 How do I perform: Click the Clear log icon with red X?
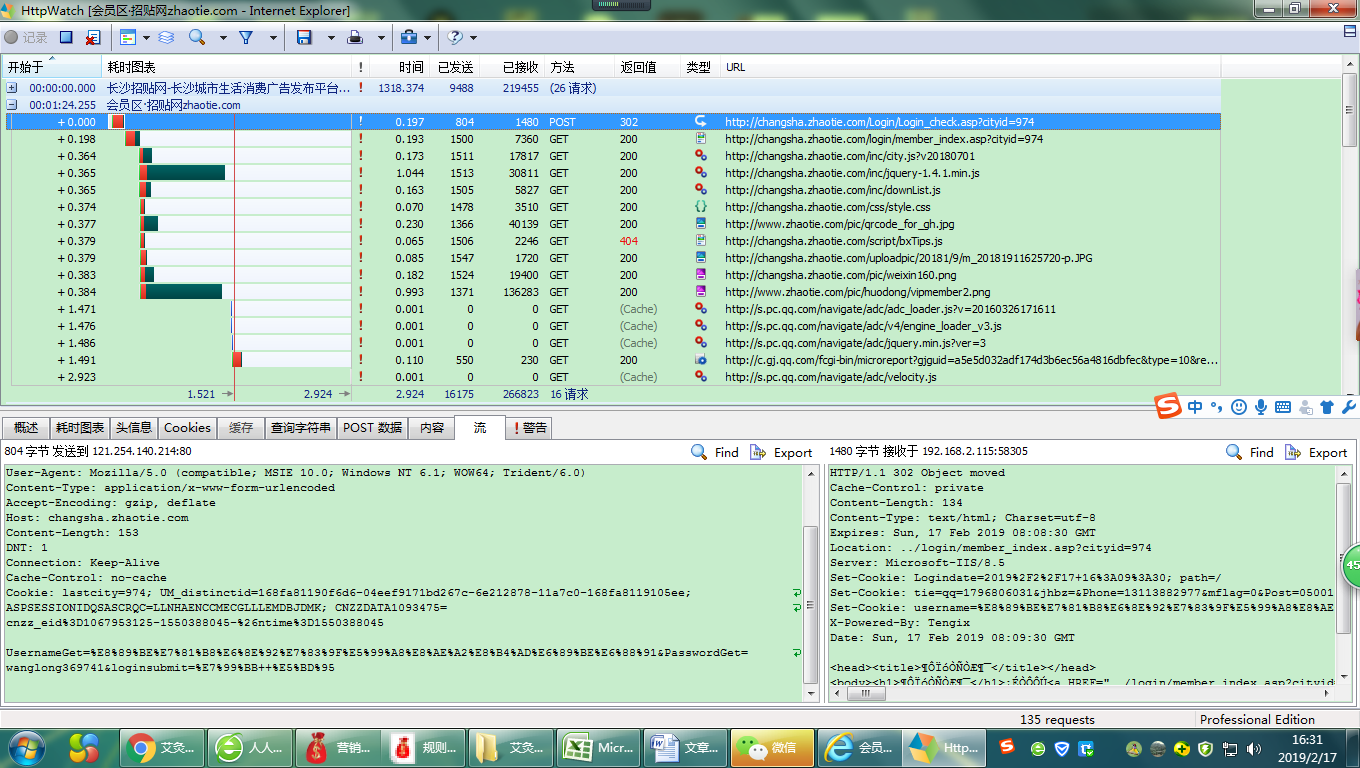[x=93, y=37]
